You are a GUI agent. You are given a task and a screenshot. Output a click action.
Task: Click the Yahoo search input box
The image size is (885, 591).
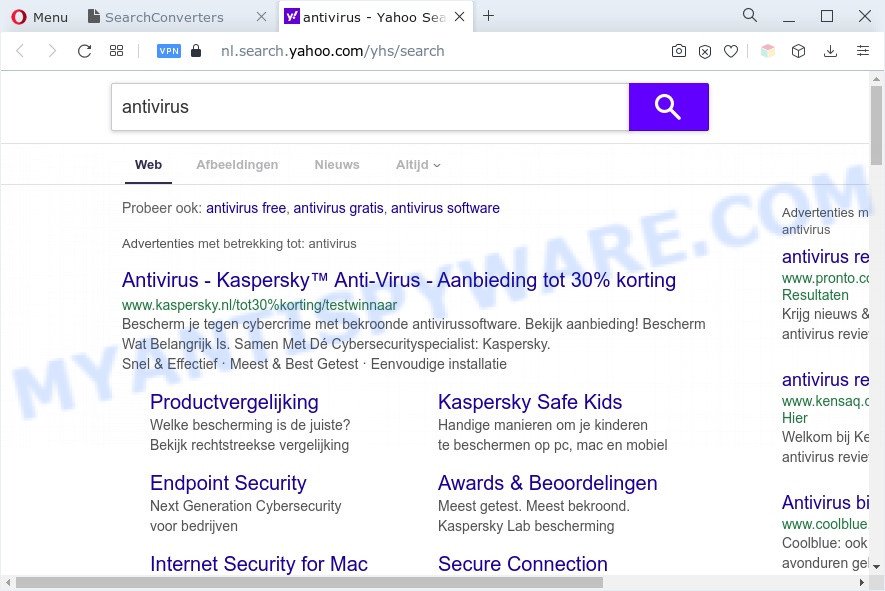click(370, 107)
